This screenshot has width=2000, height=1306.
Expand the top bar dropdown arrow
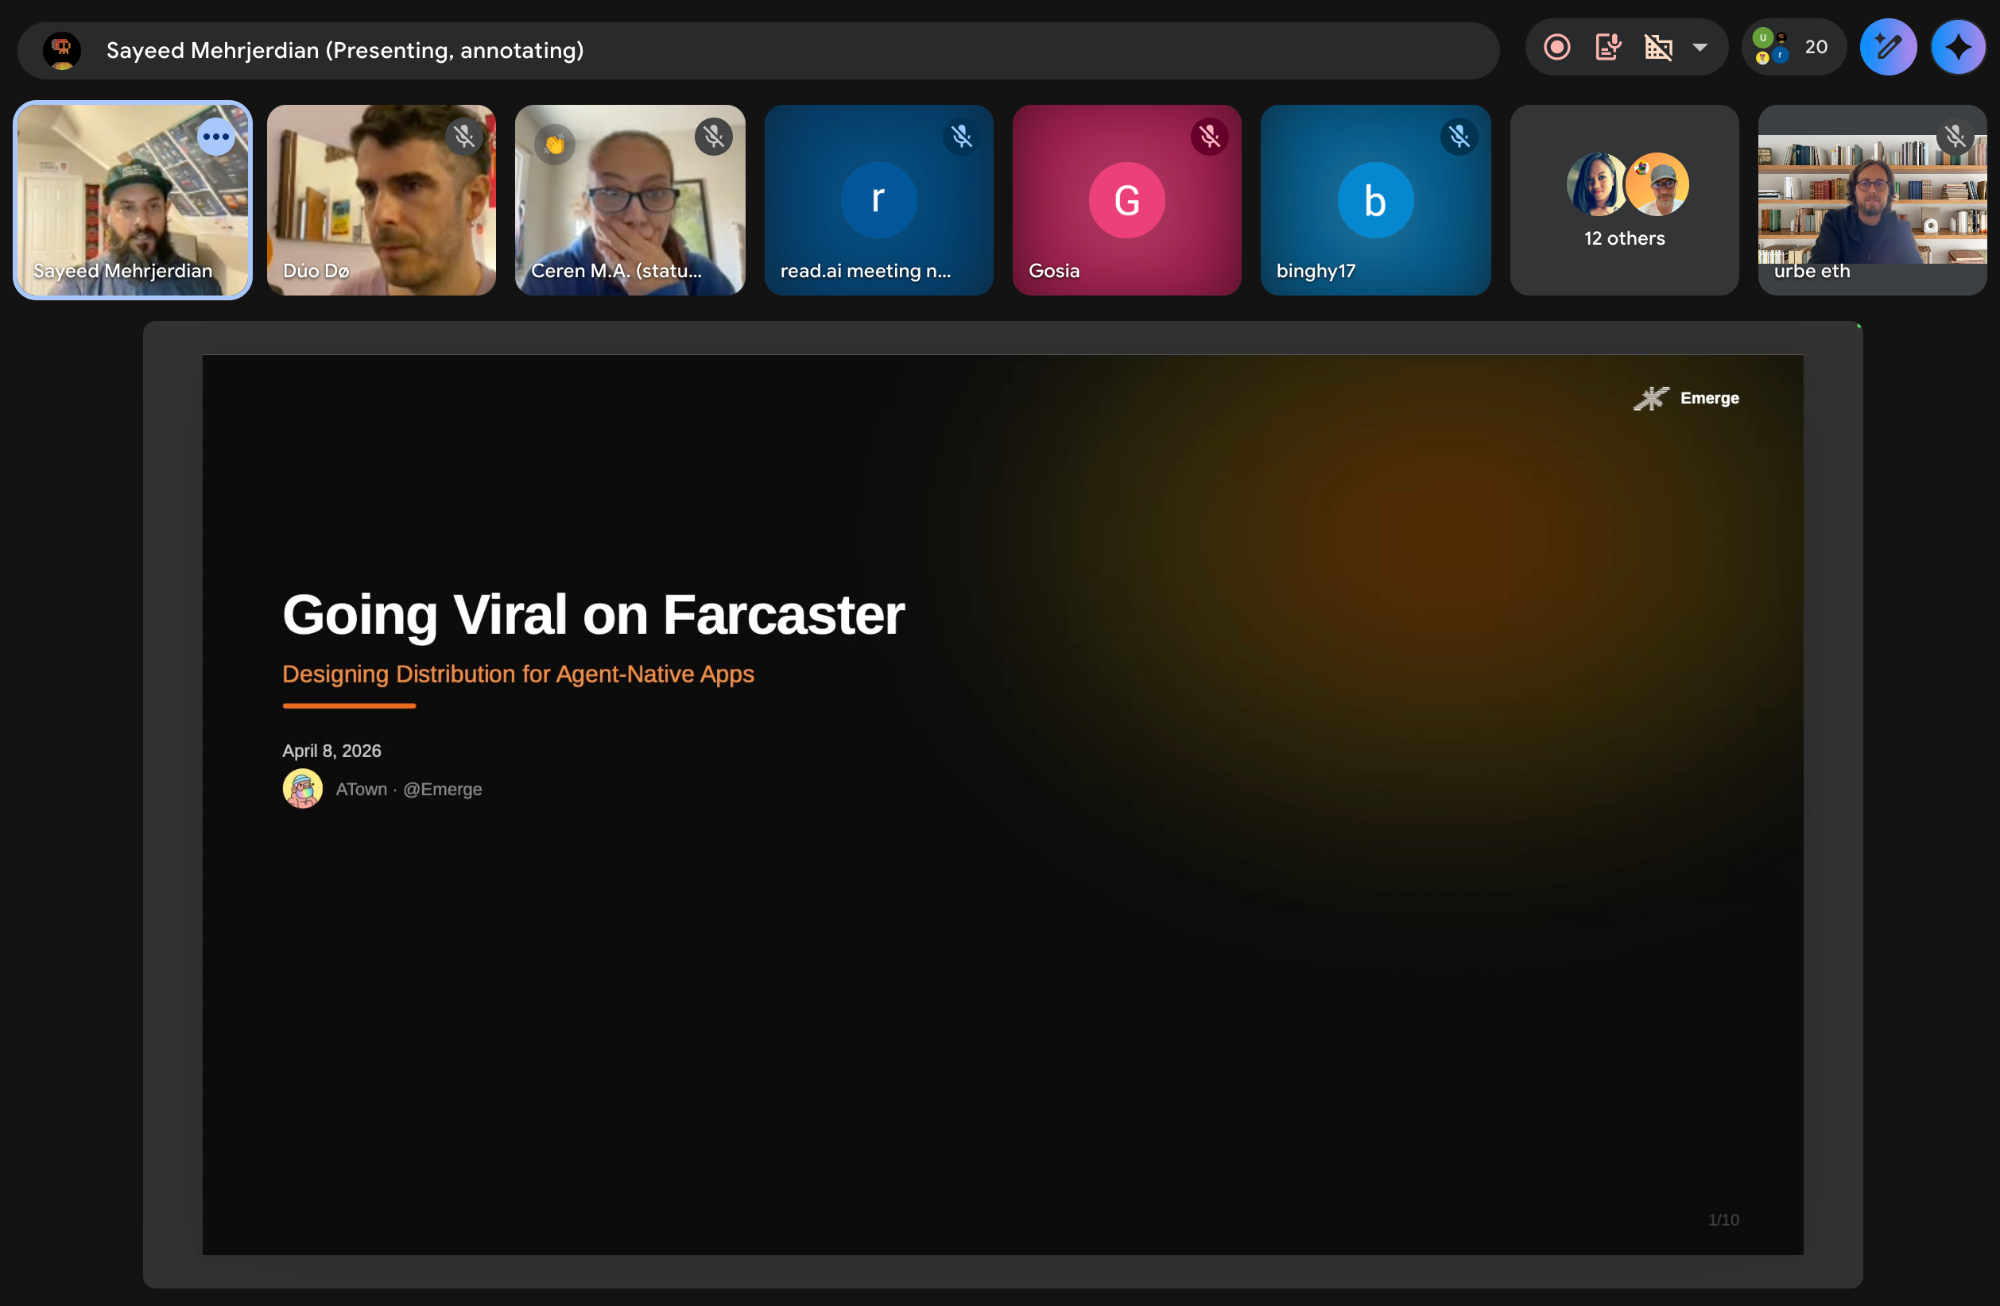[1700, 47]
